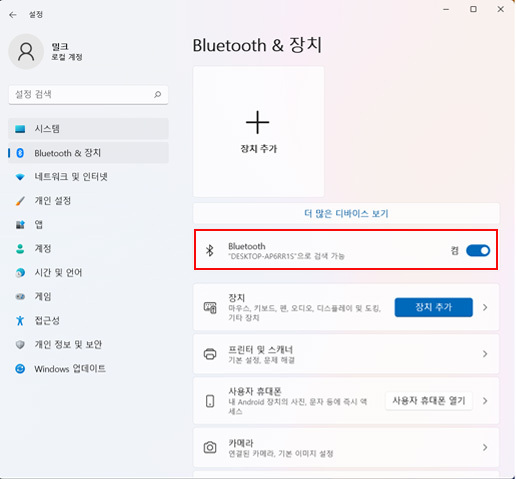The image size is (516, 479).
Task: Click the 설정 검색 search field
Action: [88, 95]
